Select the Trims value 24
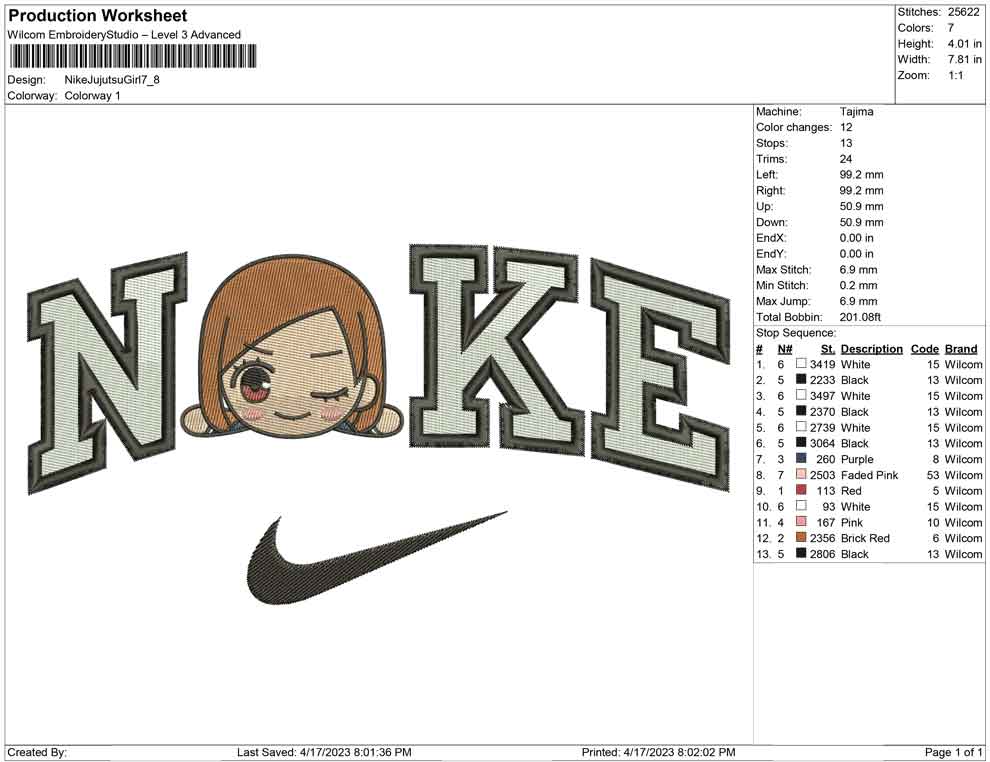 click(846, 159)
